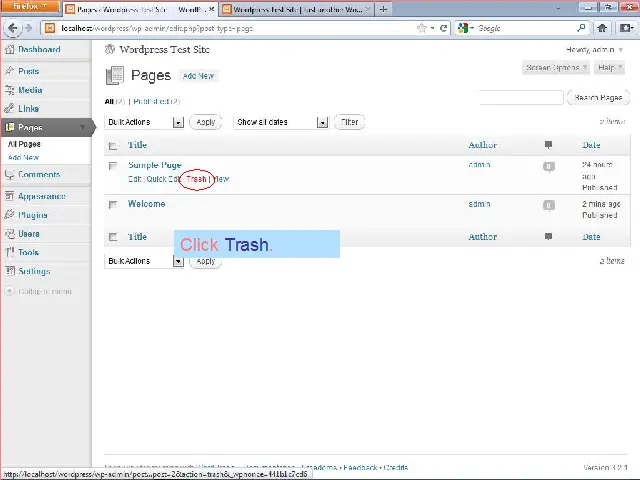Click Trash under Sample Page
640x480 pixels.
click(196, 179)
